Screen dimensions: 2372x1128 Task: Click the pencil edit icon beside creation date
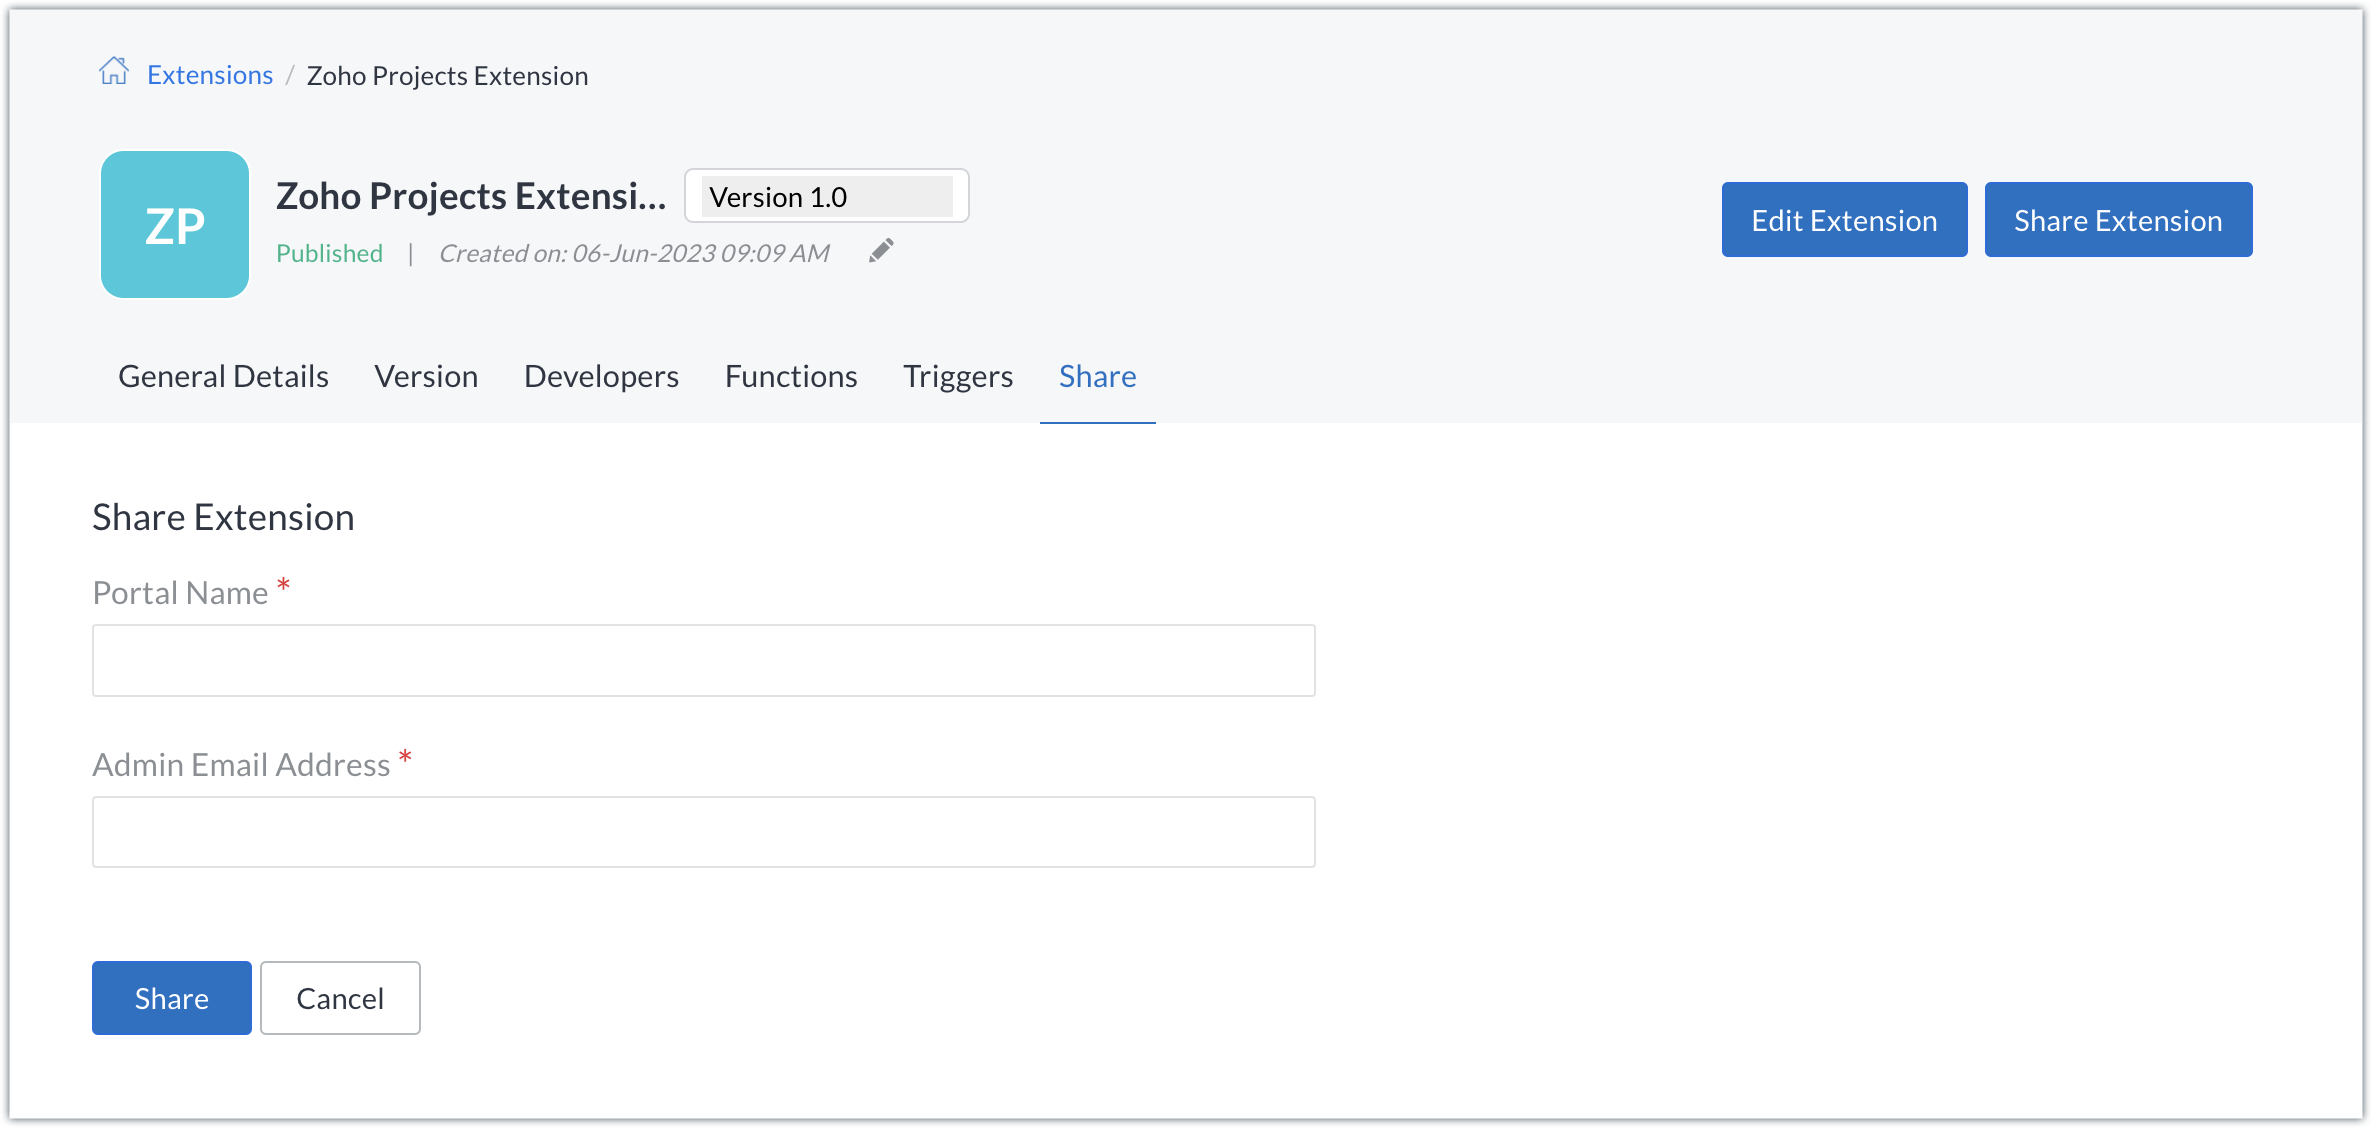(881, 252)
